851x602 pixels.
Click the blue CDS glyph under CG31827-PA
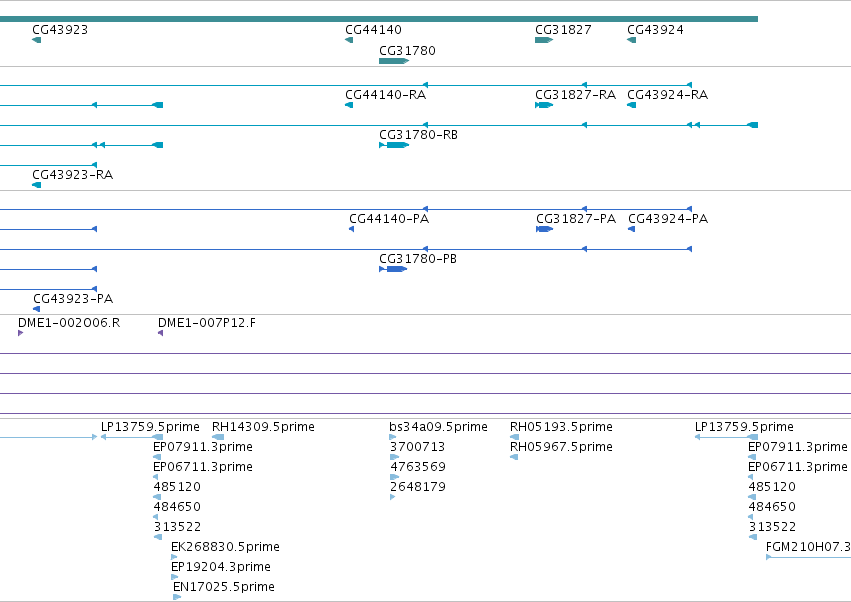[544, 229]
